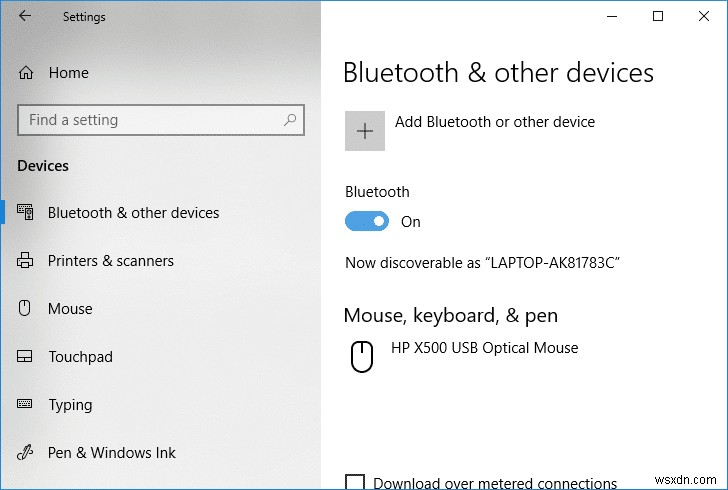Screen dimensions: 728x490
Task: Click the Touchpad sidebar icon
Action: coord(26,357)
